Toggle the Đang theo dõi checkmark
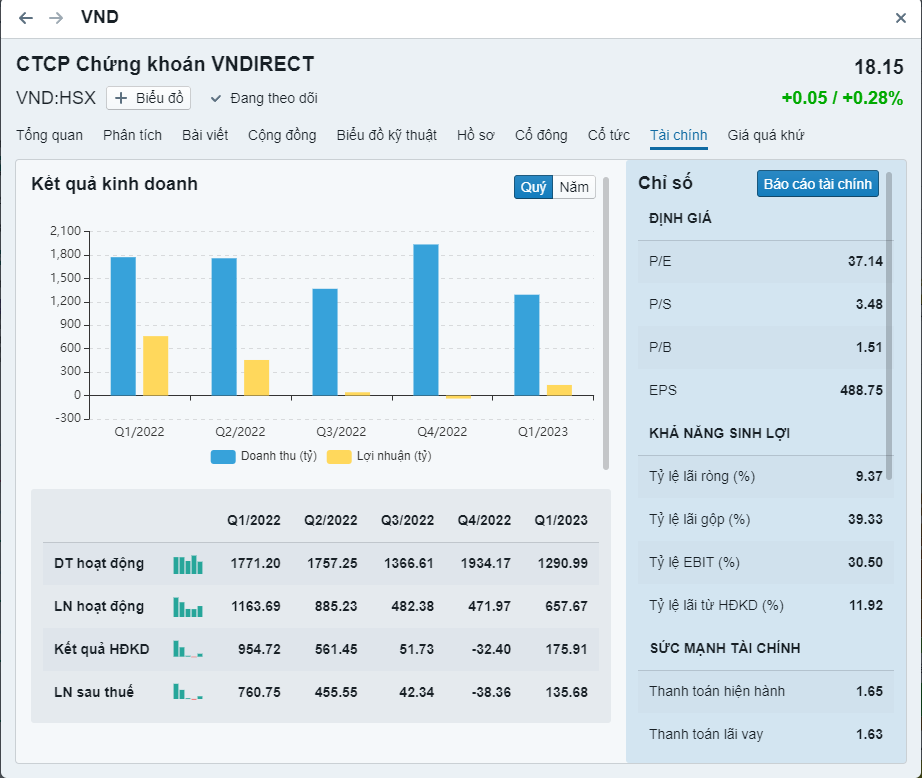This screenshot has width=922, height=778. coord(216,99)
